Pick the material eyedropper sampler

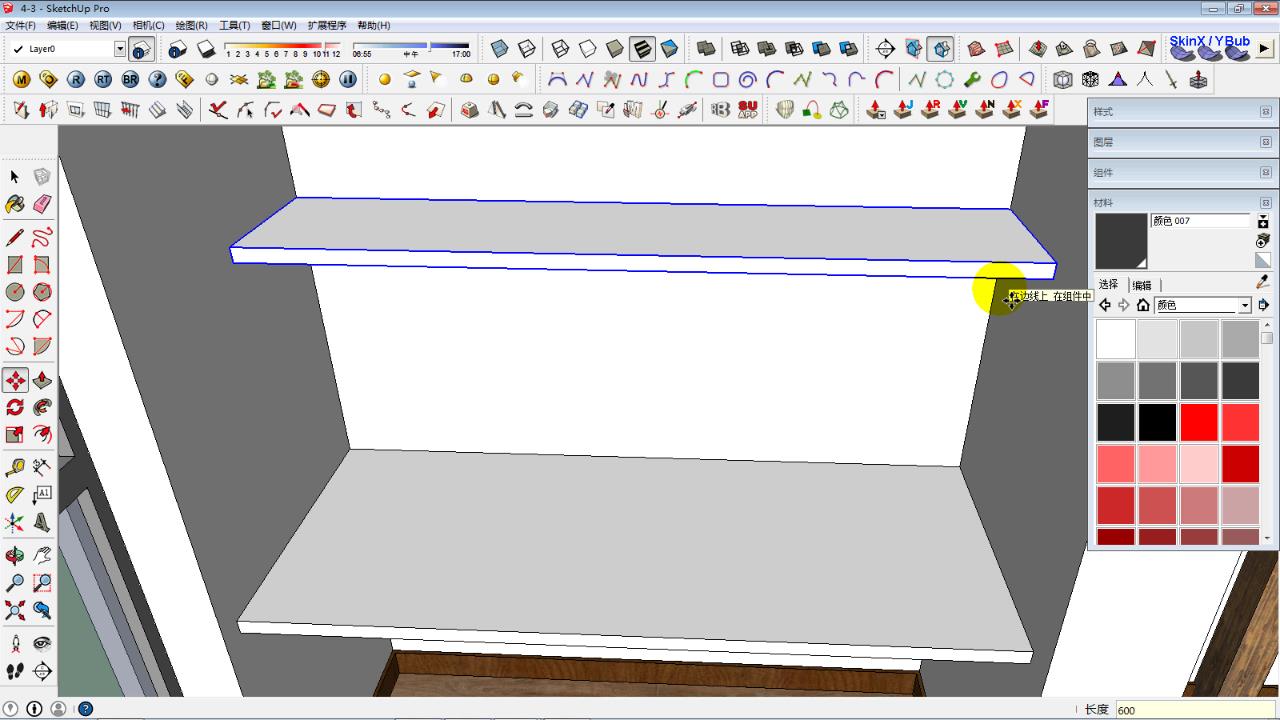click(x=1263, y=283)
